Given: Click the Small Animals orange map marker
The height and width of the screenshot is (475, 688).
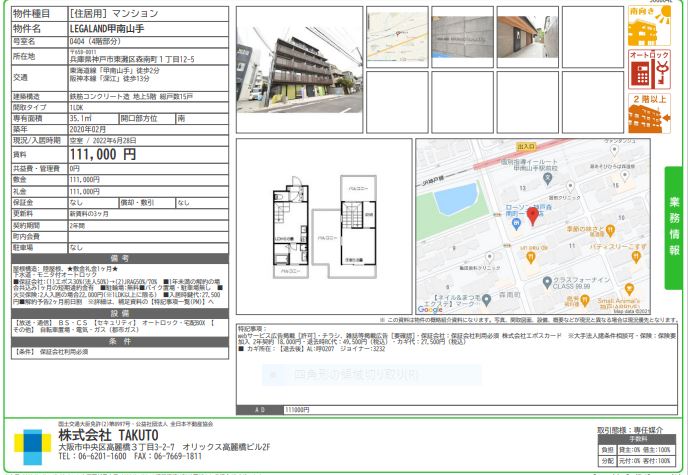Looking at the screenshot, I should coord(629,289).
